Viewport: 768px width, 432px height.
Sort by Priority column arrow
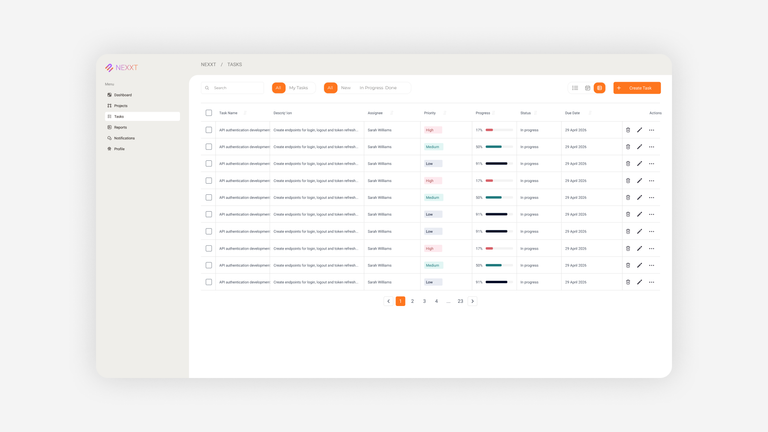click(445, 113)
